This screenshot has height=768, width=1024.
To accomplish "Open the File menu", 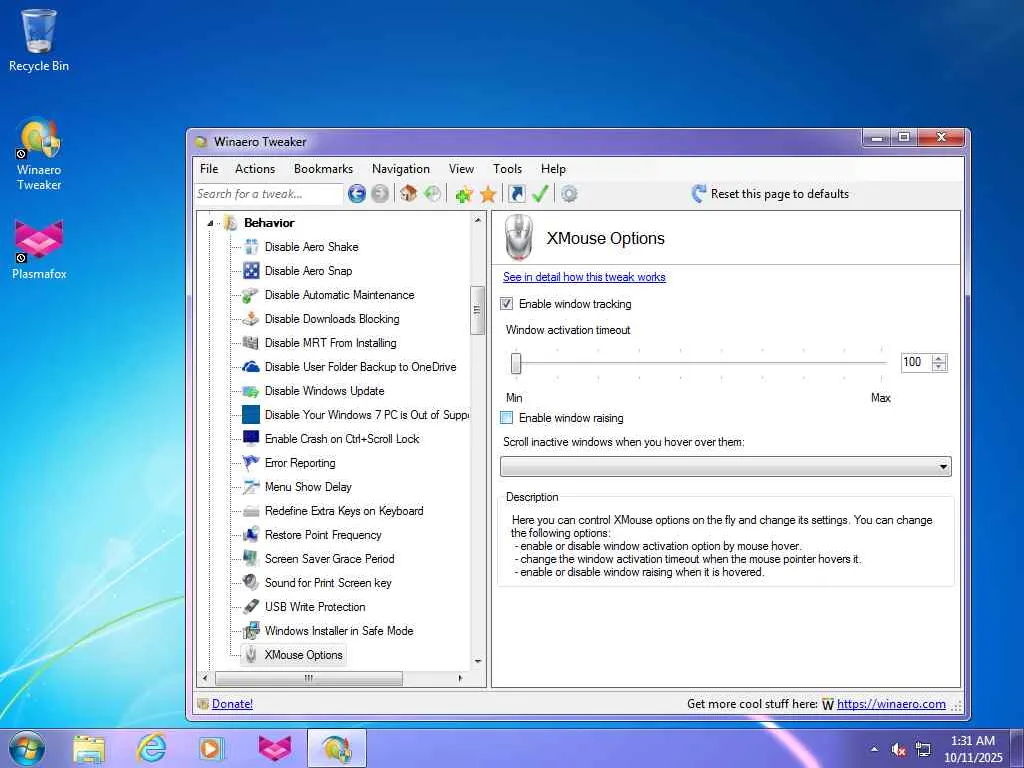I will click(x=209, y=168).
